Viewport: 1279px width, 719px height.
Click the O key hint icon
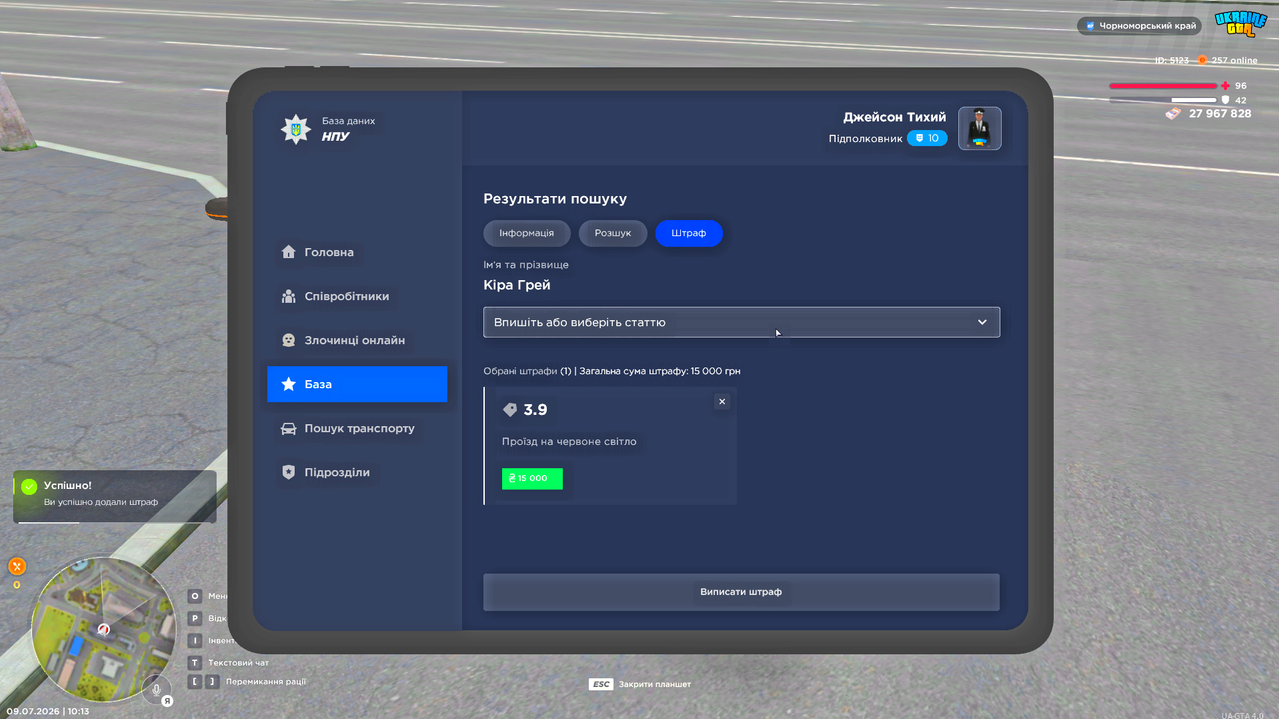tap(195, 596)
